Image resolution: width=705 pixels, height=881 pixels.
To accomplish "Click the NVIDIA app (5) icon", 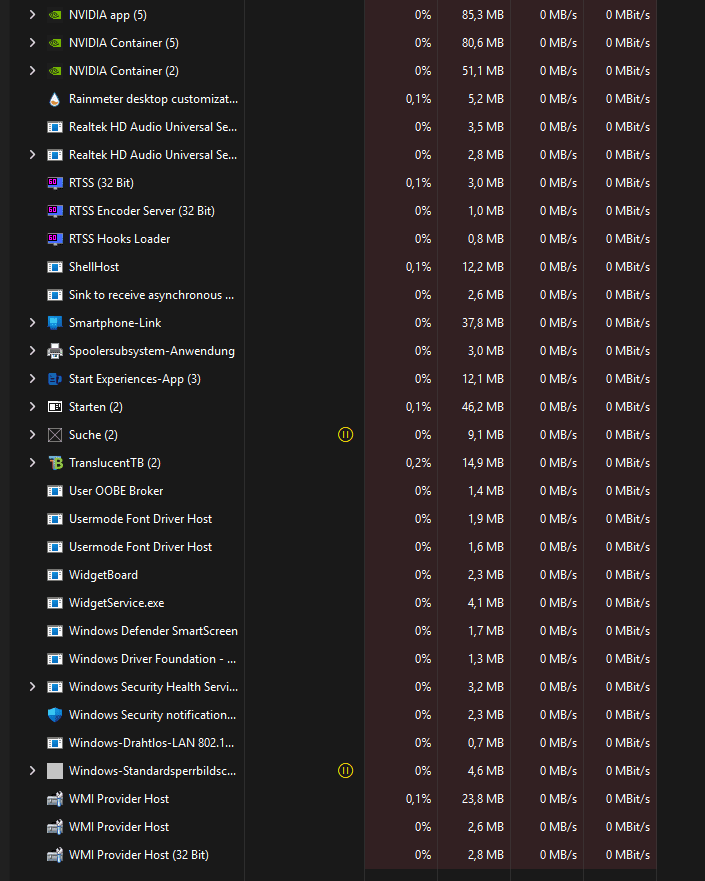I will [54, 15].
